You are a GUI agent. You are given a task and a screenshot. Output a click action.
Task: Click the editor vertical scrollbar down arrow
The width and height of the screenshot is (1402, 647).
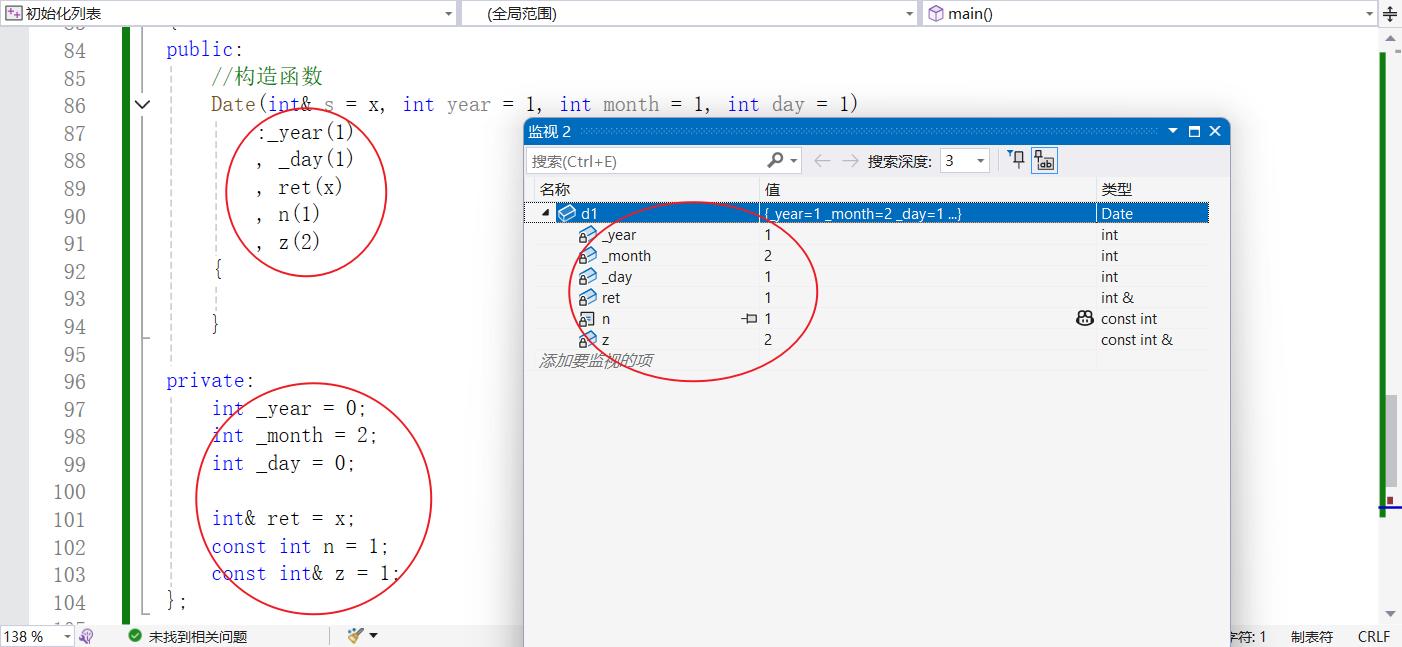pyautogui.click(x=1389, y=613)
